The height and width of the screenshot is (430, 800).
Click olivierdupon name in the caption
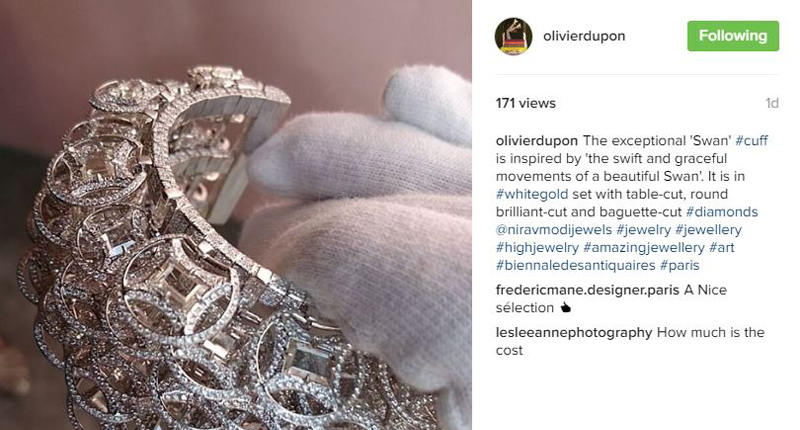[537, 140]
